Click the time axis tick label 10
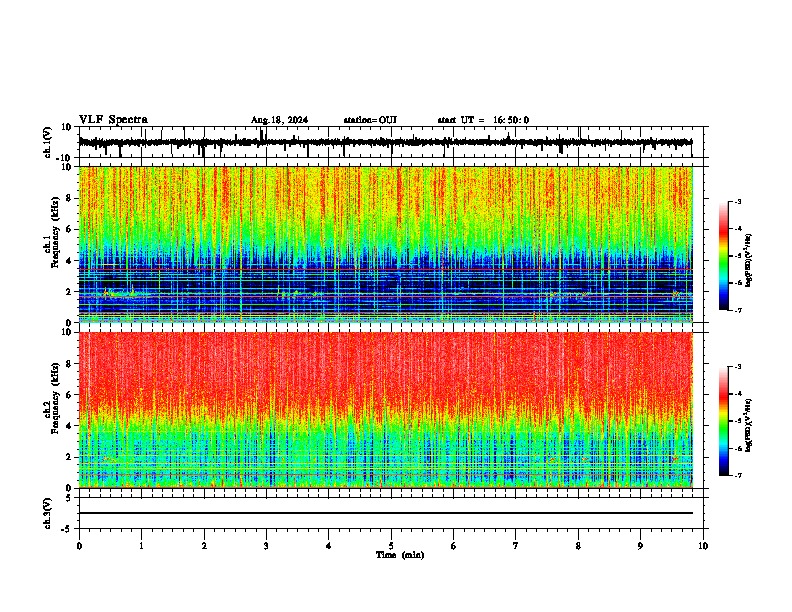The image size is (792, 612). (x=703, y=546)
